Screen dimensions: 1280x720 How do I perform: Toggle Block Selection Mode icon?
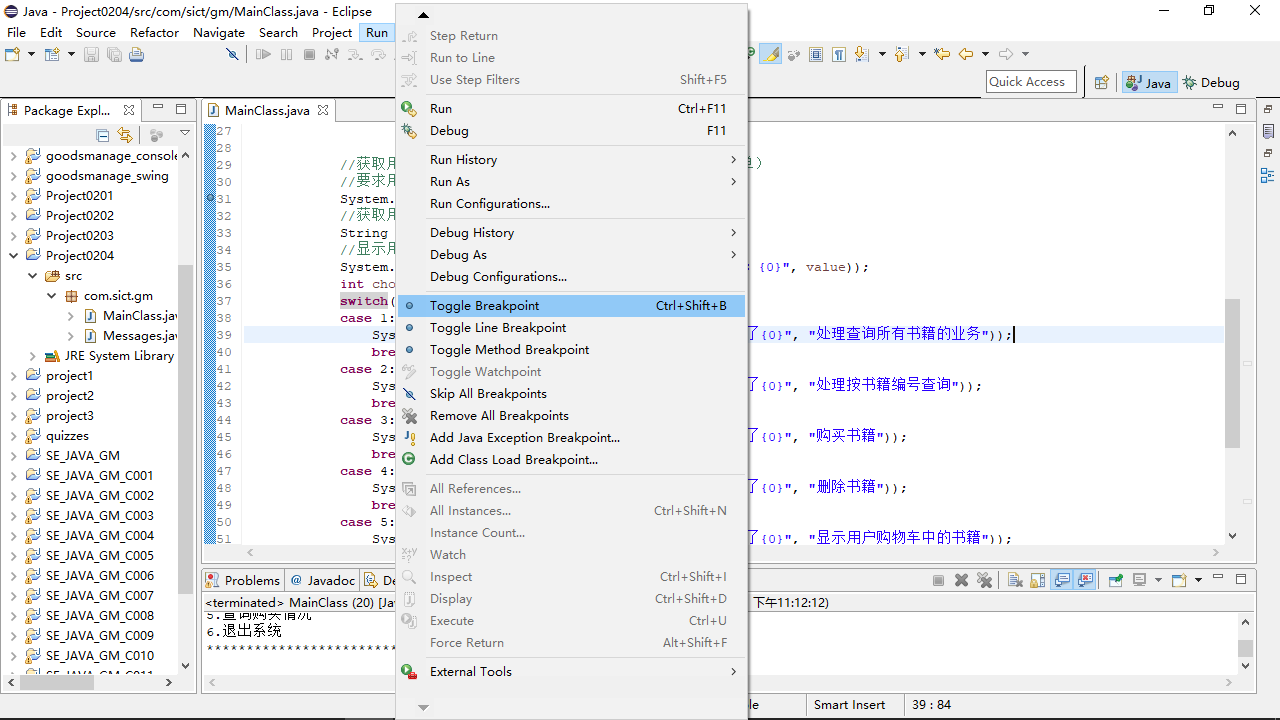point(816,54)
